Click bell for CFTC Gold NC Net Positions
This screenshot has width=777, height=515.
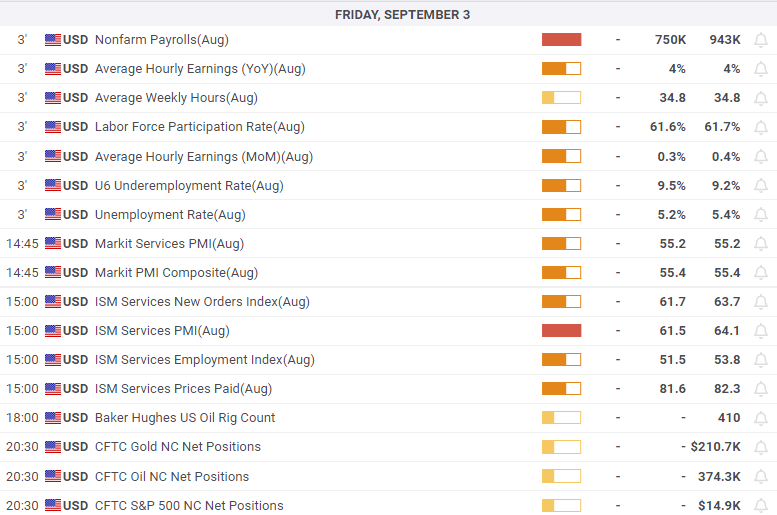(x=761, y=446)
